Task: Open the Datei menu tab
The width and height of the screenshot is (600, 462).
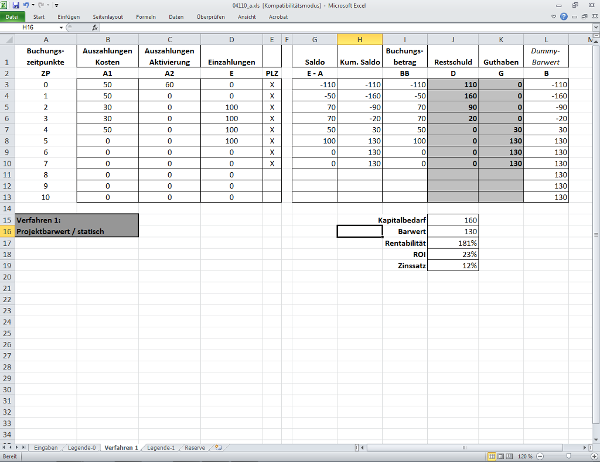Action: click(x=12, y=17)
